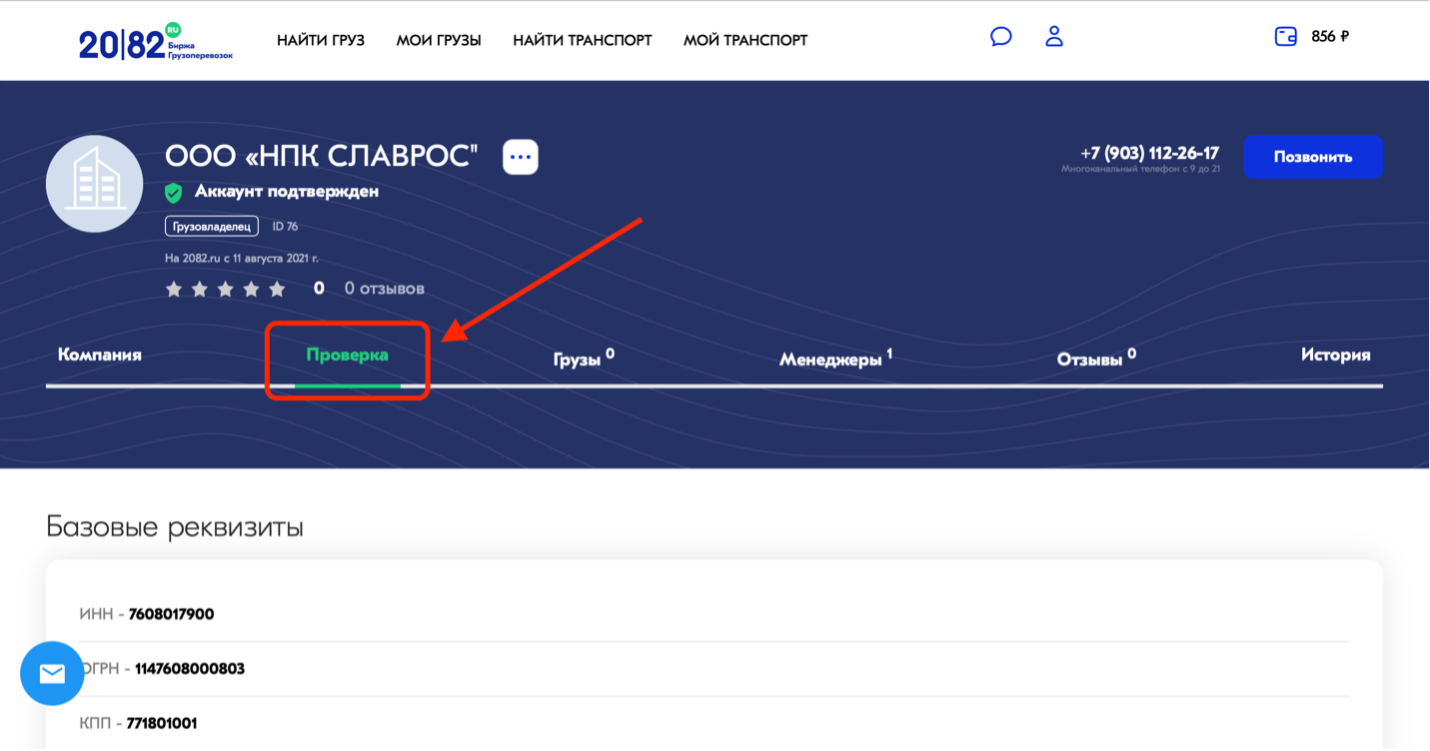
Task: Open the 20|82 logo home link
Action: pos(155,42)
